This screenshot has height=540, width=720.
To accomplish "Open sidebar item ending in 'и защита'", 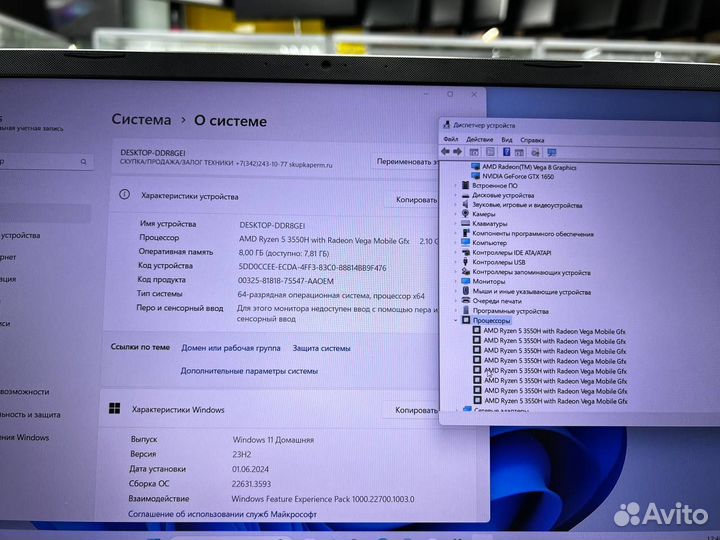I will pyautogui.click(x=30, y=415).
